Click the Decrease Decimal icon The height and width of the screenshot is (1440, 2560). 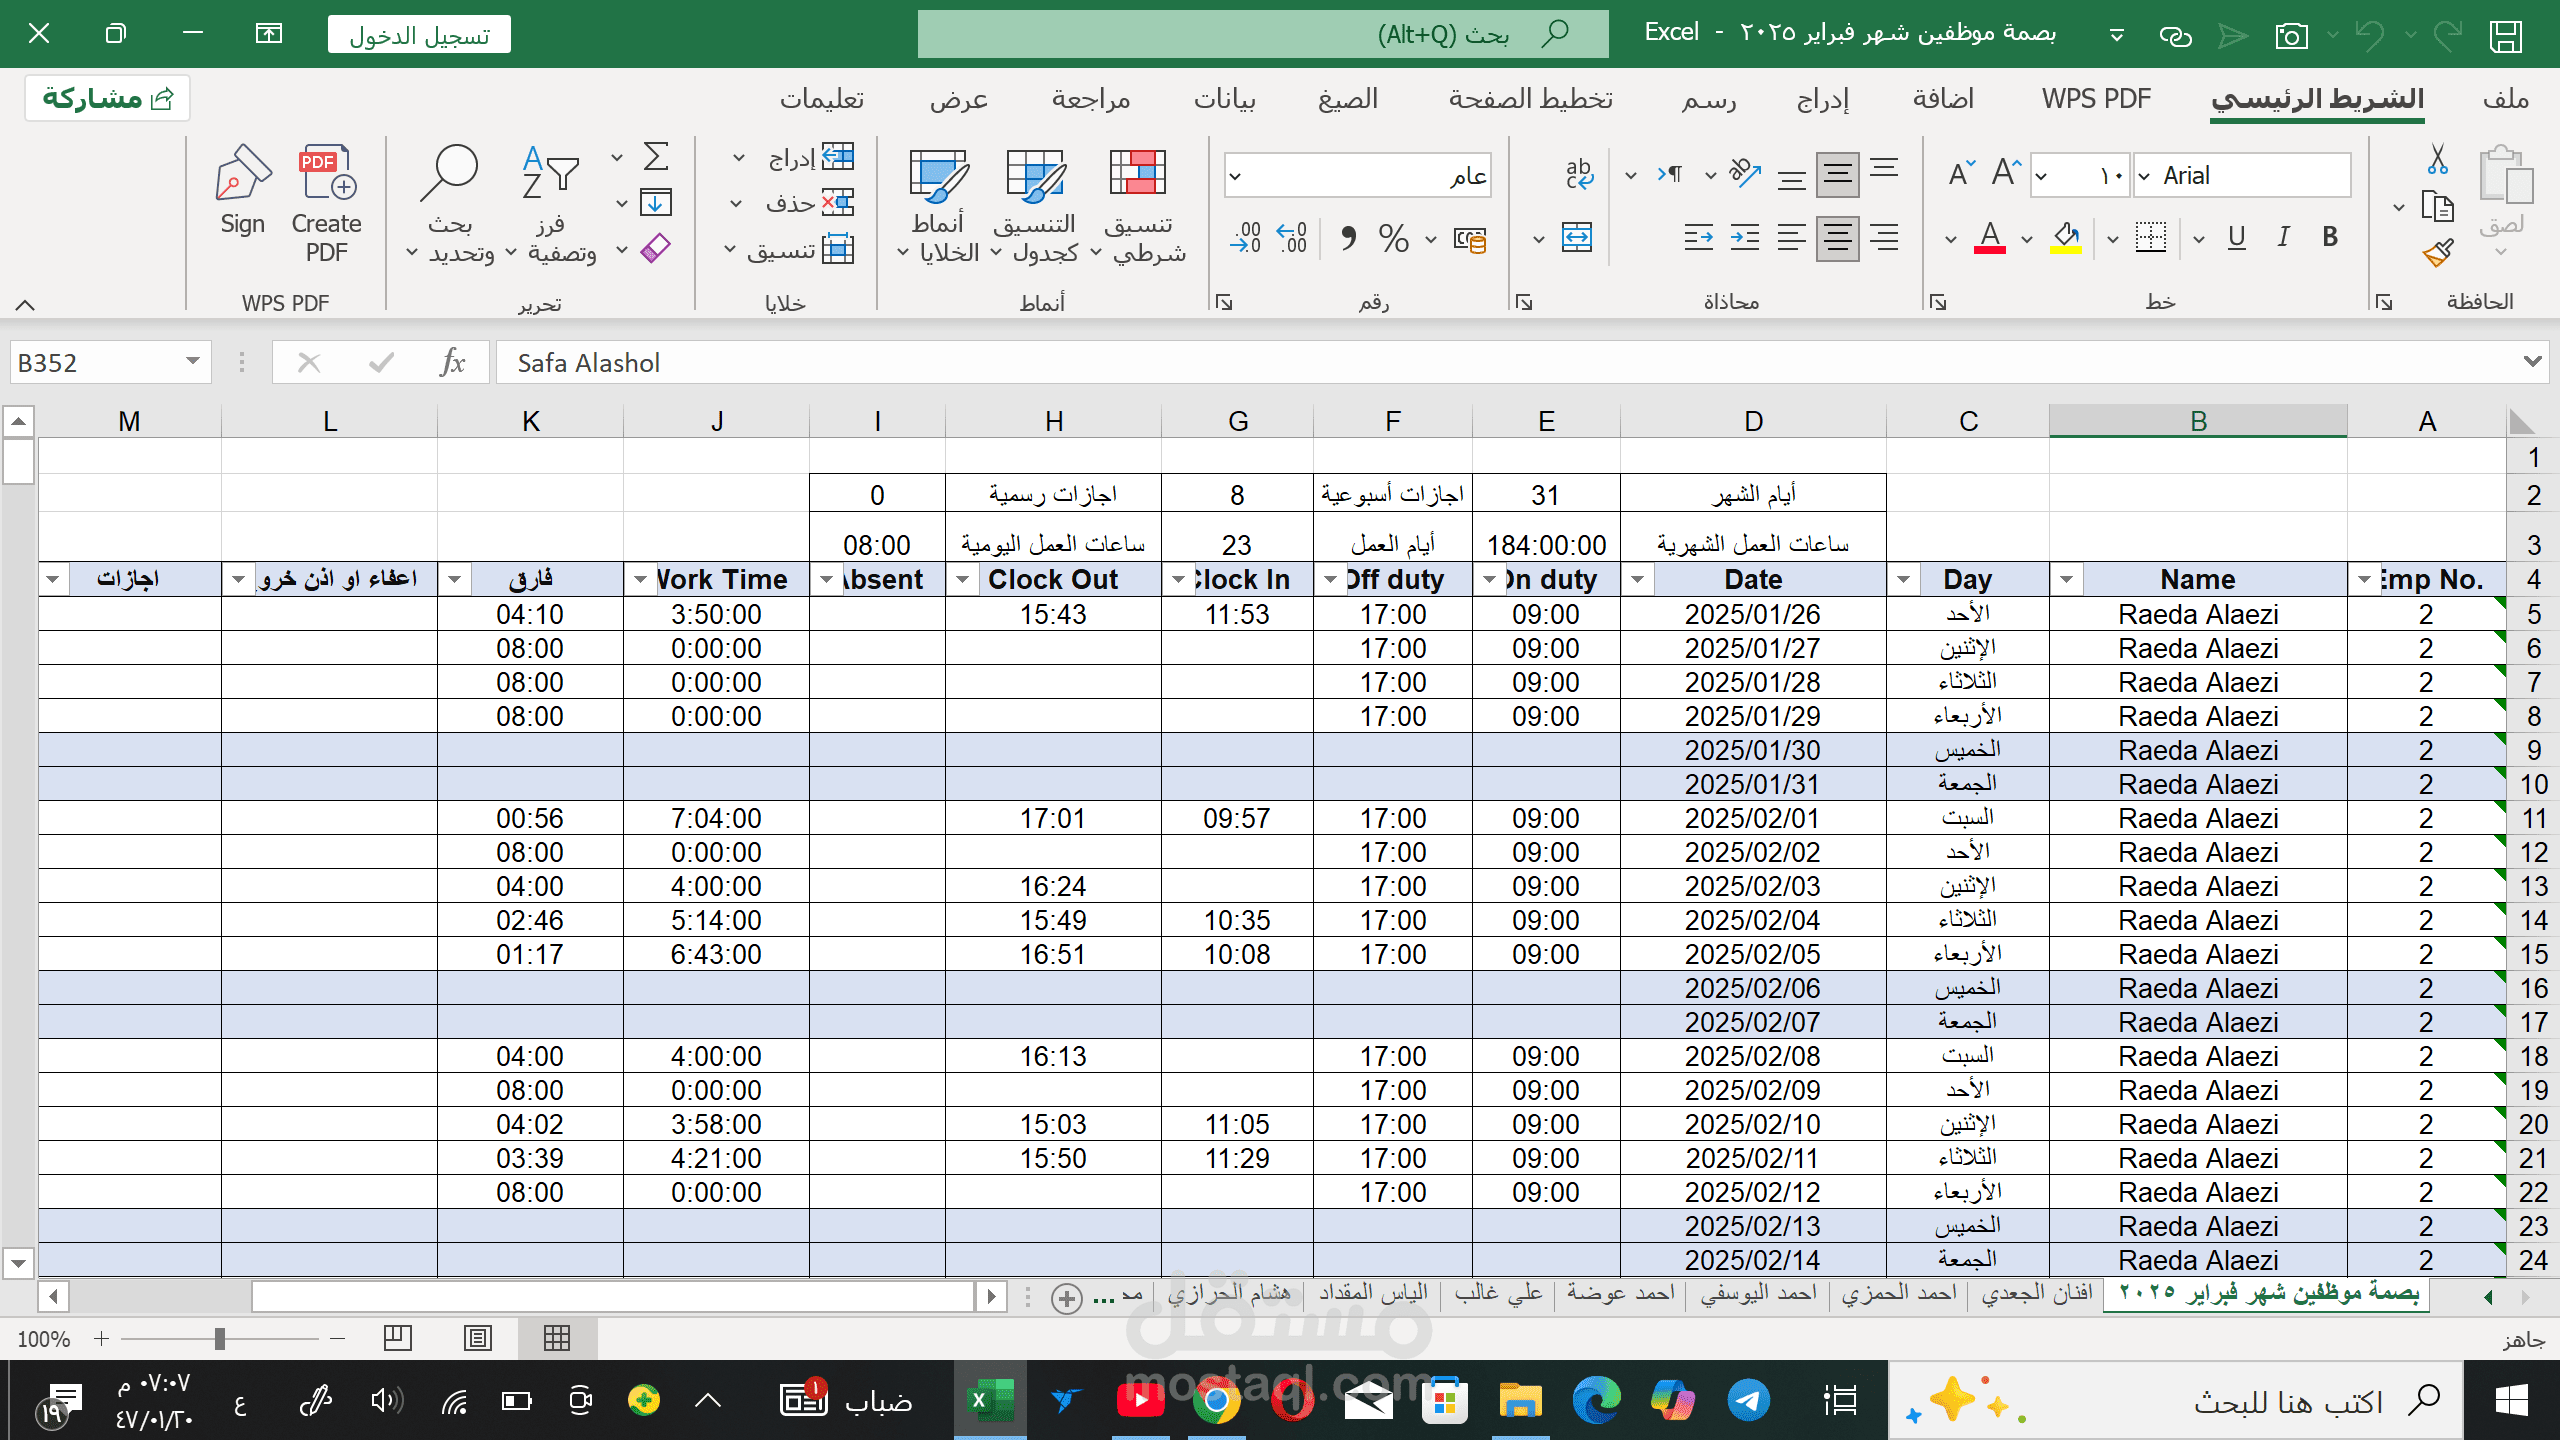pos(1246,238)
